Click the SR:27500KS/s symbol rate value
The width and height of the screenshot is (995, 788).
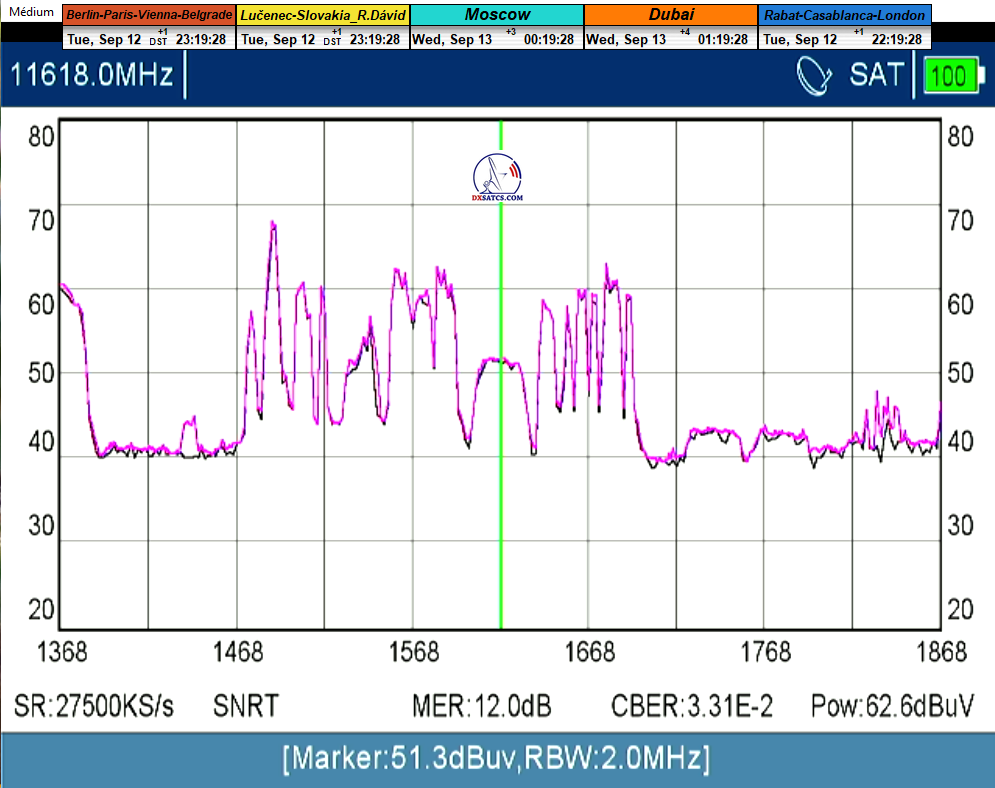[x=94, y=706]
